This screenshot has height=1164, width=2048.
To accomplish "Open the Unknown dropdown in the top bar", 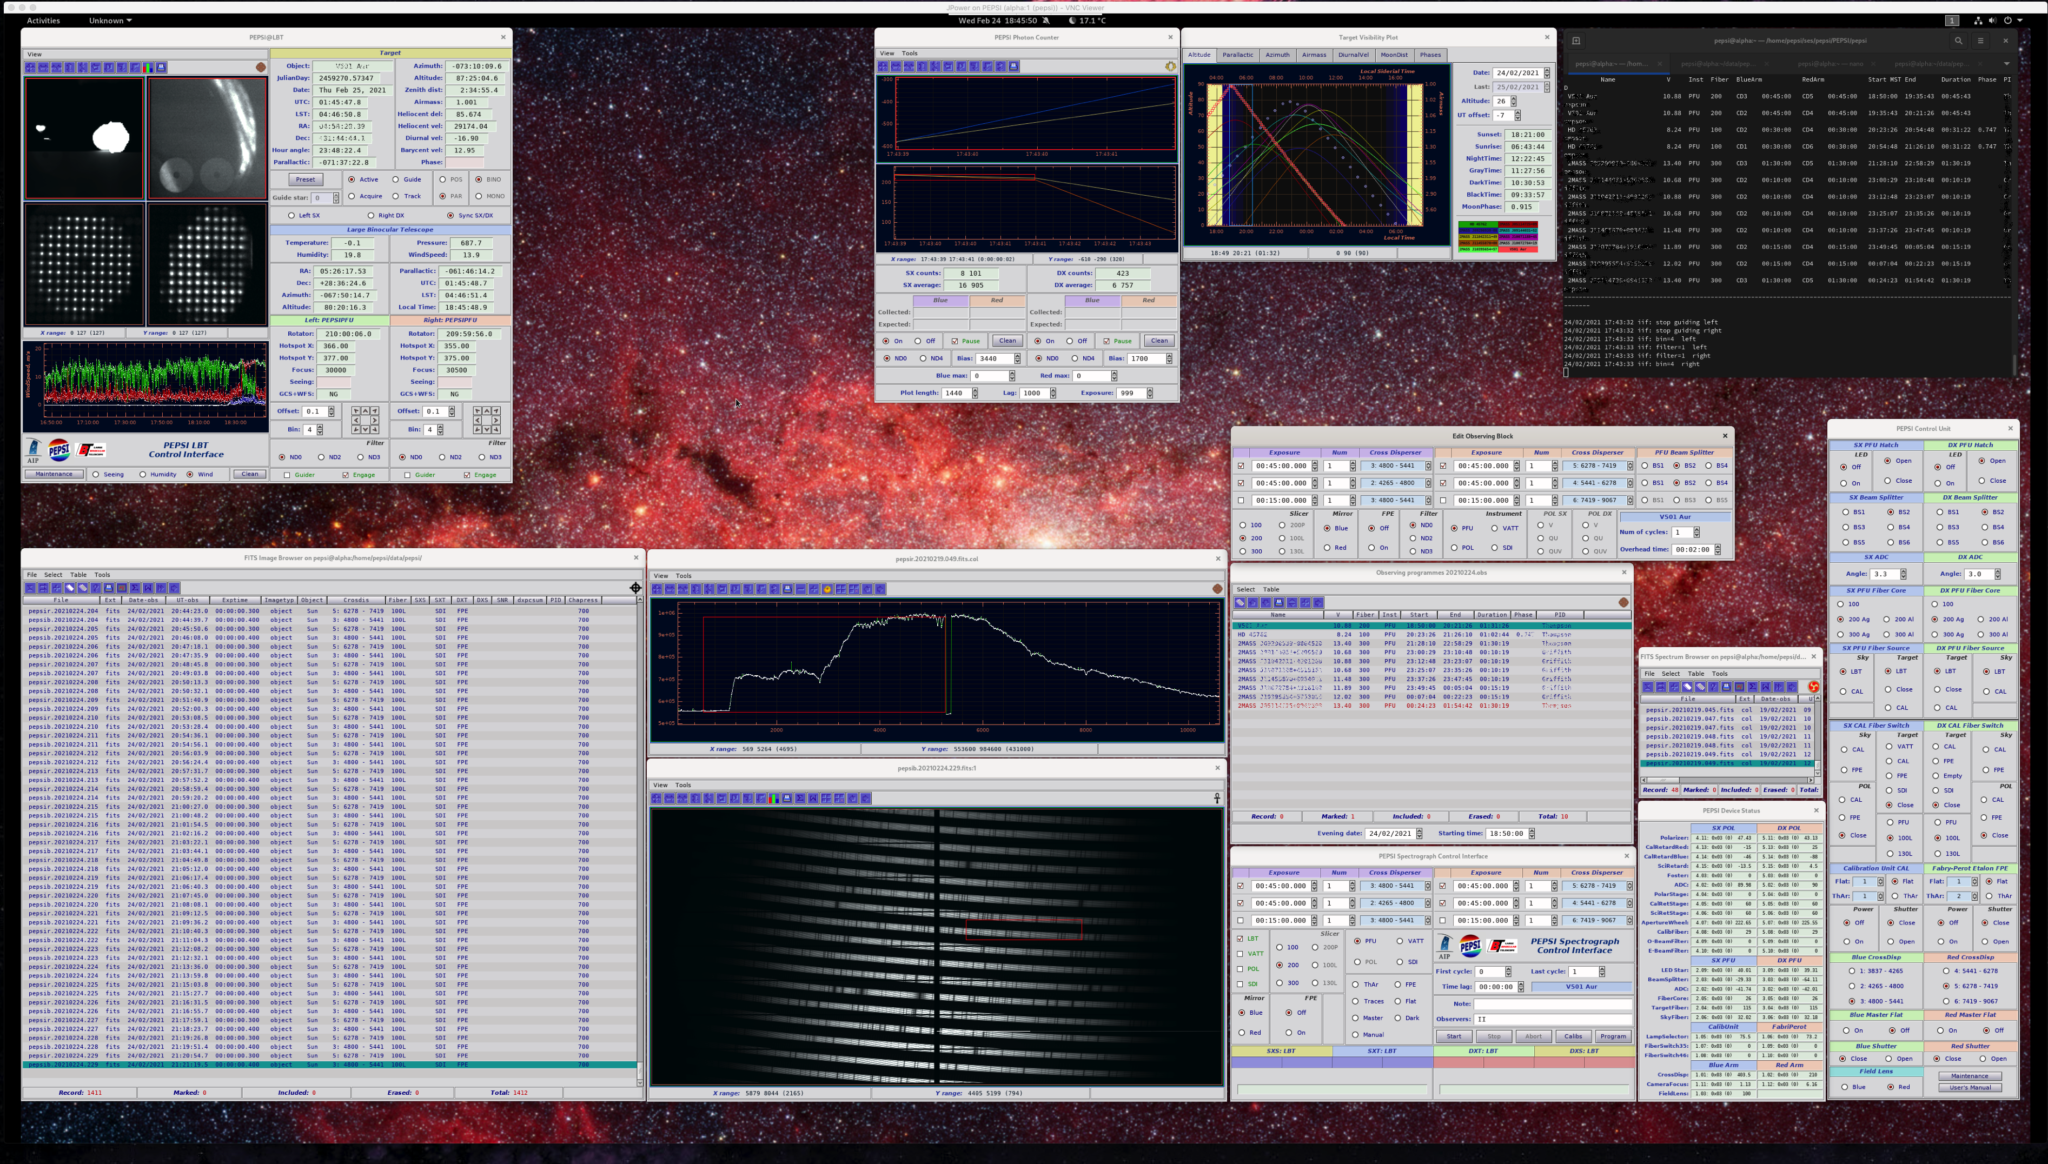I will pos(110,20).
